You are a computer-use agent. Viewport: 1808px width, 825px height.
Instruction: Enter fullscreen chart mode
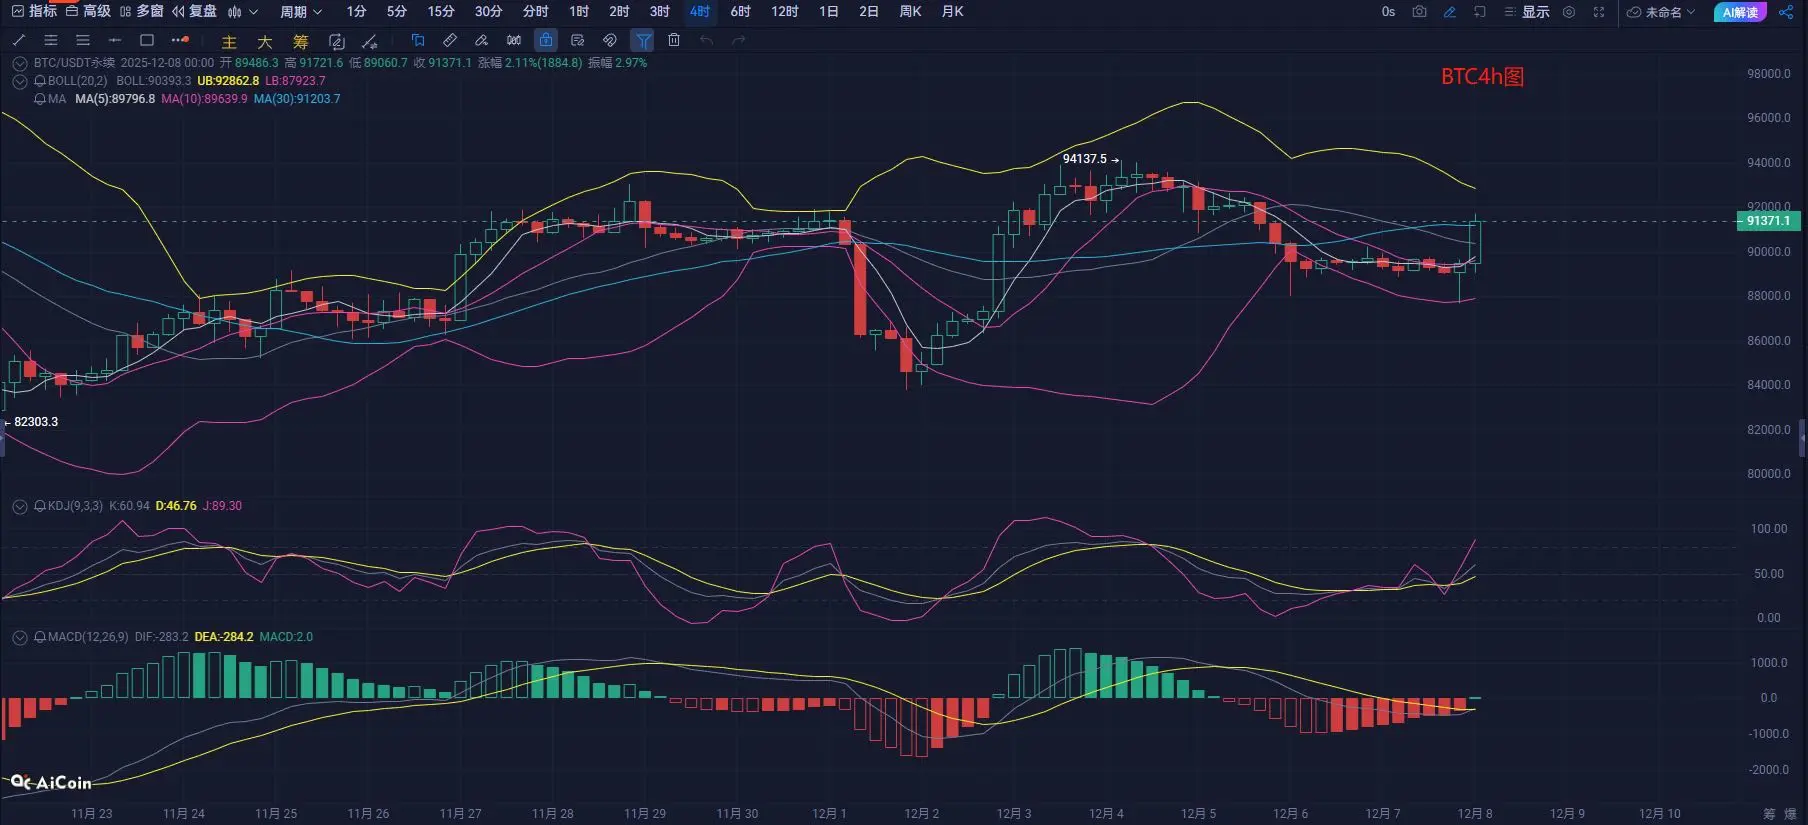[x=1599, y=12]
